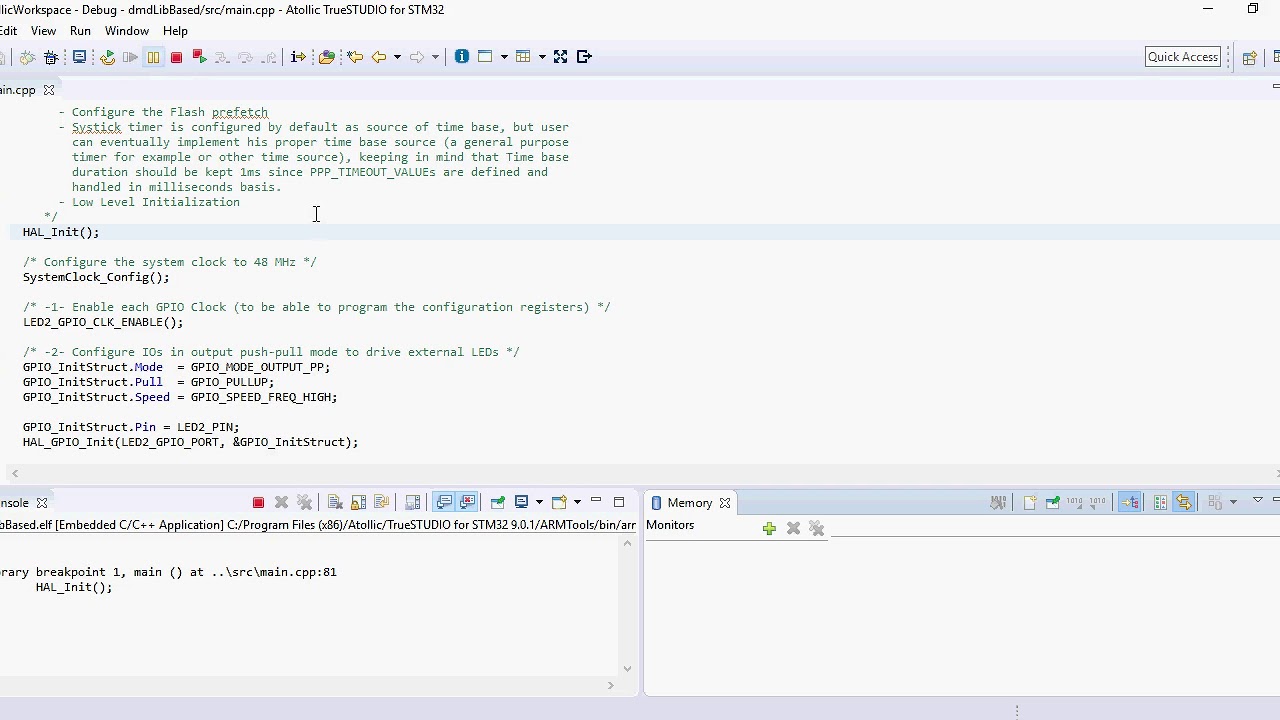Maximize the Console panel

pos(619,502)
